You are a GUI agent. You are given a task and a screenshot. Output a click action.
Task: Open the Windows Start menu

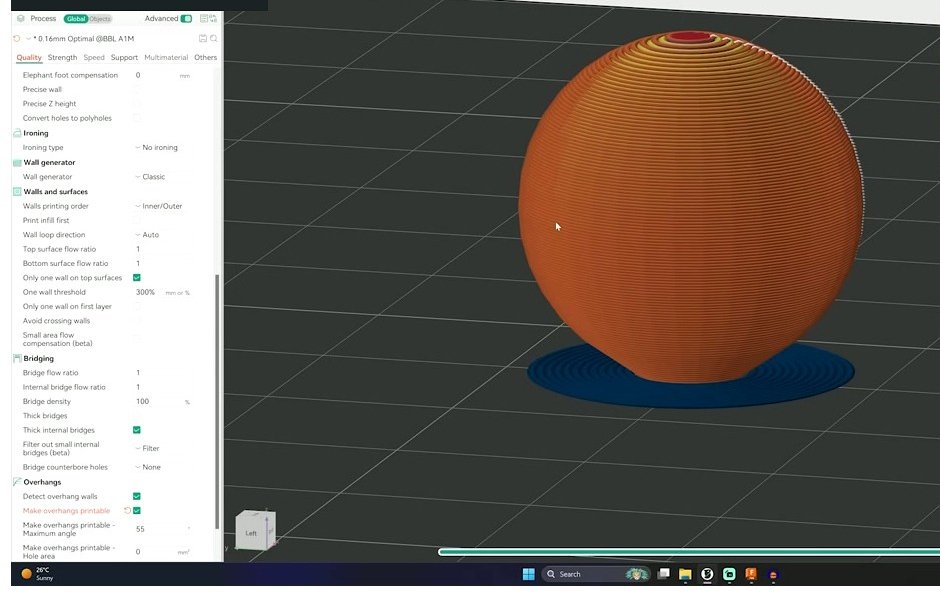[x=528, y=574]
